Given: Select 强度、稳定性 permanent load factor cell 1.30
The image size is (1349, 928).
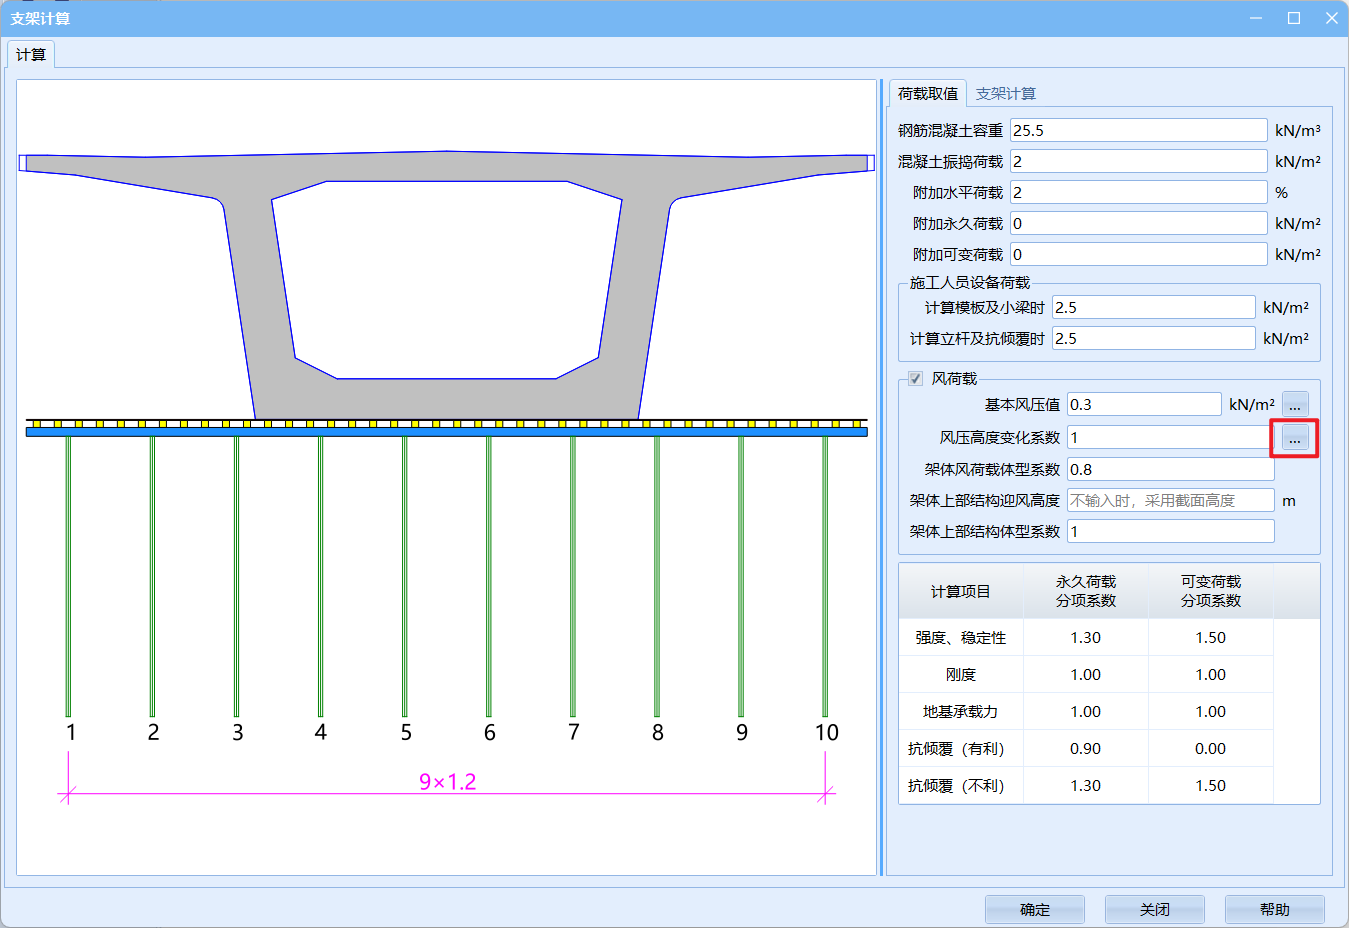Looking at the screenshot, I should point(1085,638).
